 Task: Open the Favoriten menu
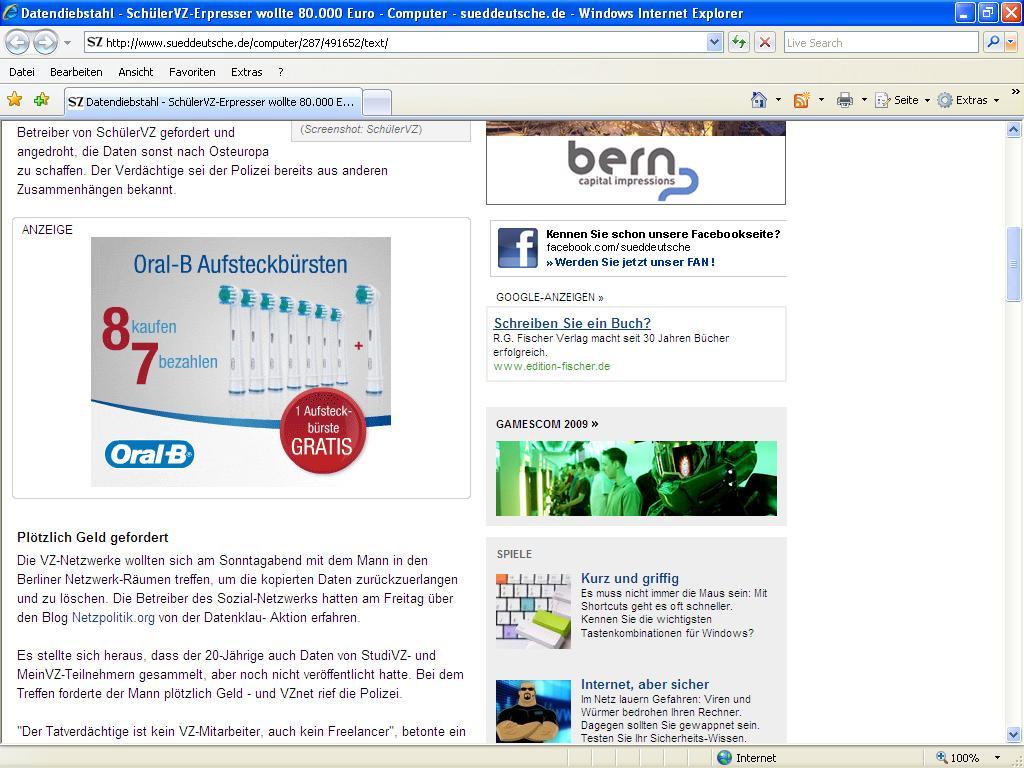click(192, 72)
